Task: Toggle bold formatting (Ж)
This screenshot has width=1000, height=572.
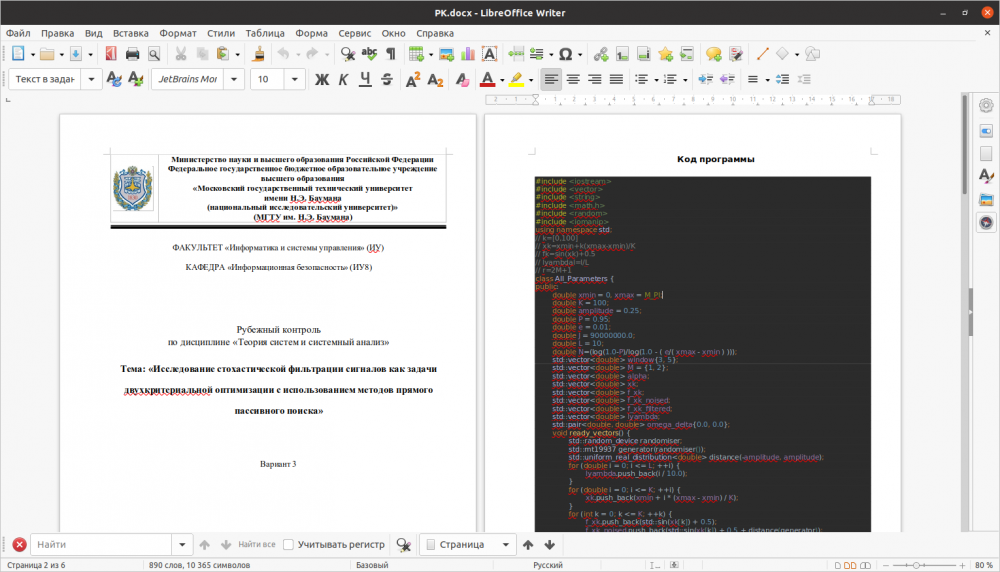Action: [322, 79]
